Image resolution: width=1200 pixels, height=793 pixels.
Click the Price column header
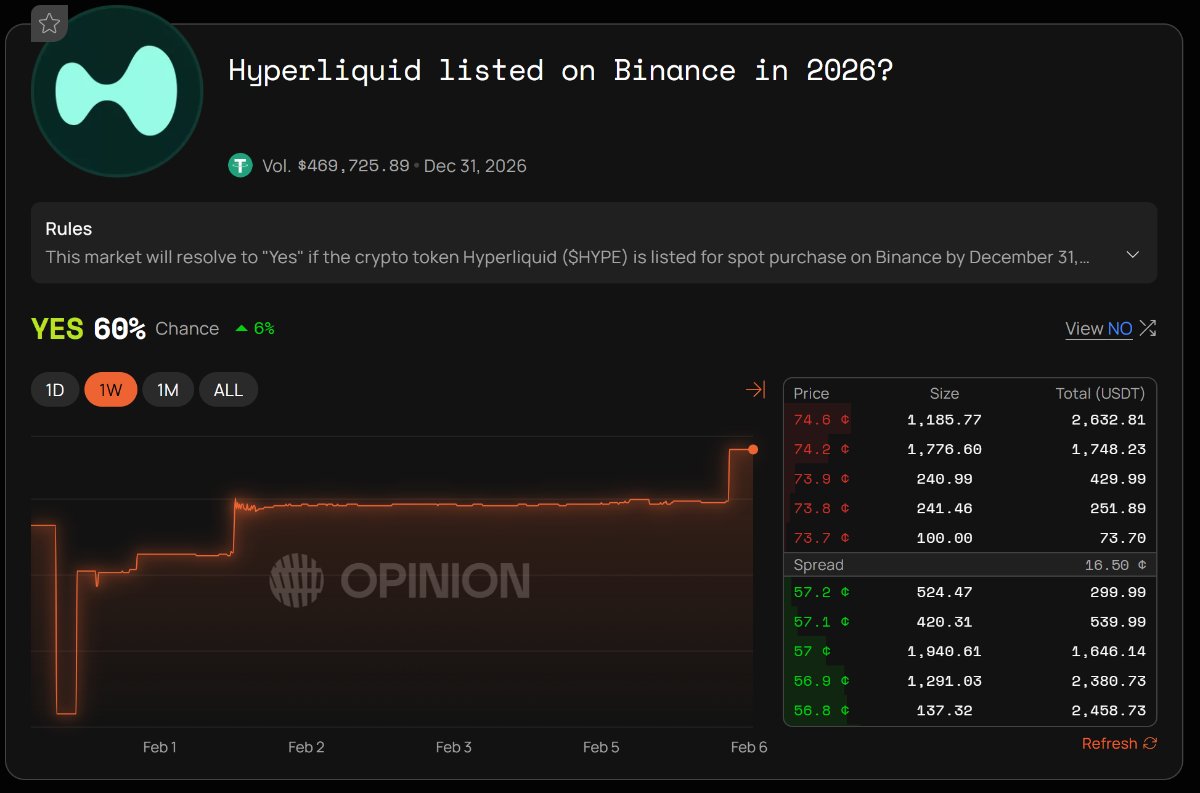[x=811, y=393]
